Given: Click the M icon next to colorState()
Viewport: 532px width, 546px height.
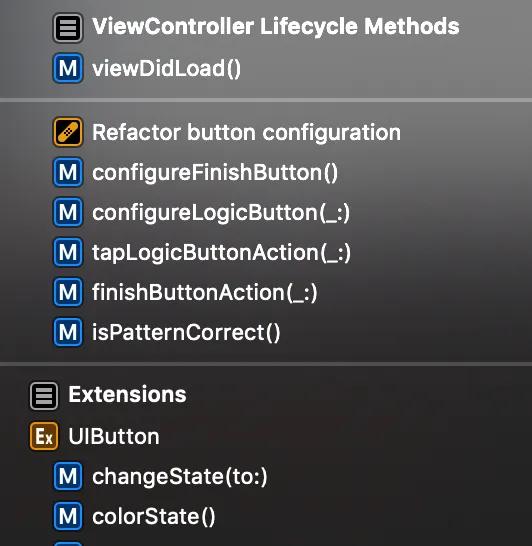Looking at the screenshot, I should [x=68, y=516].
